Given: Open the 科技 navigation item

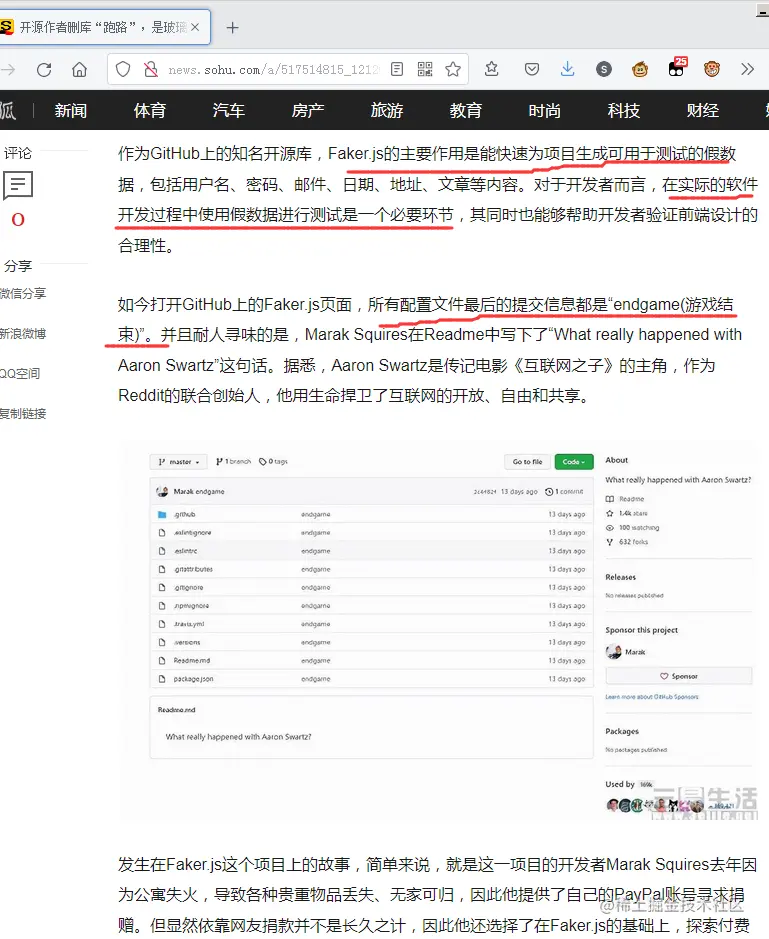Looking at the screenshot, I should pyautogui.click(x=623, y=110).
